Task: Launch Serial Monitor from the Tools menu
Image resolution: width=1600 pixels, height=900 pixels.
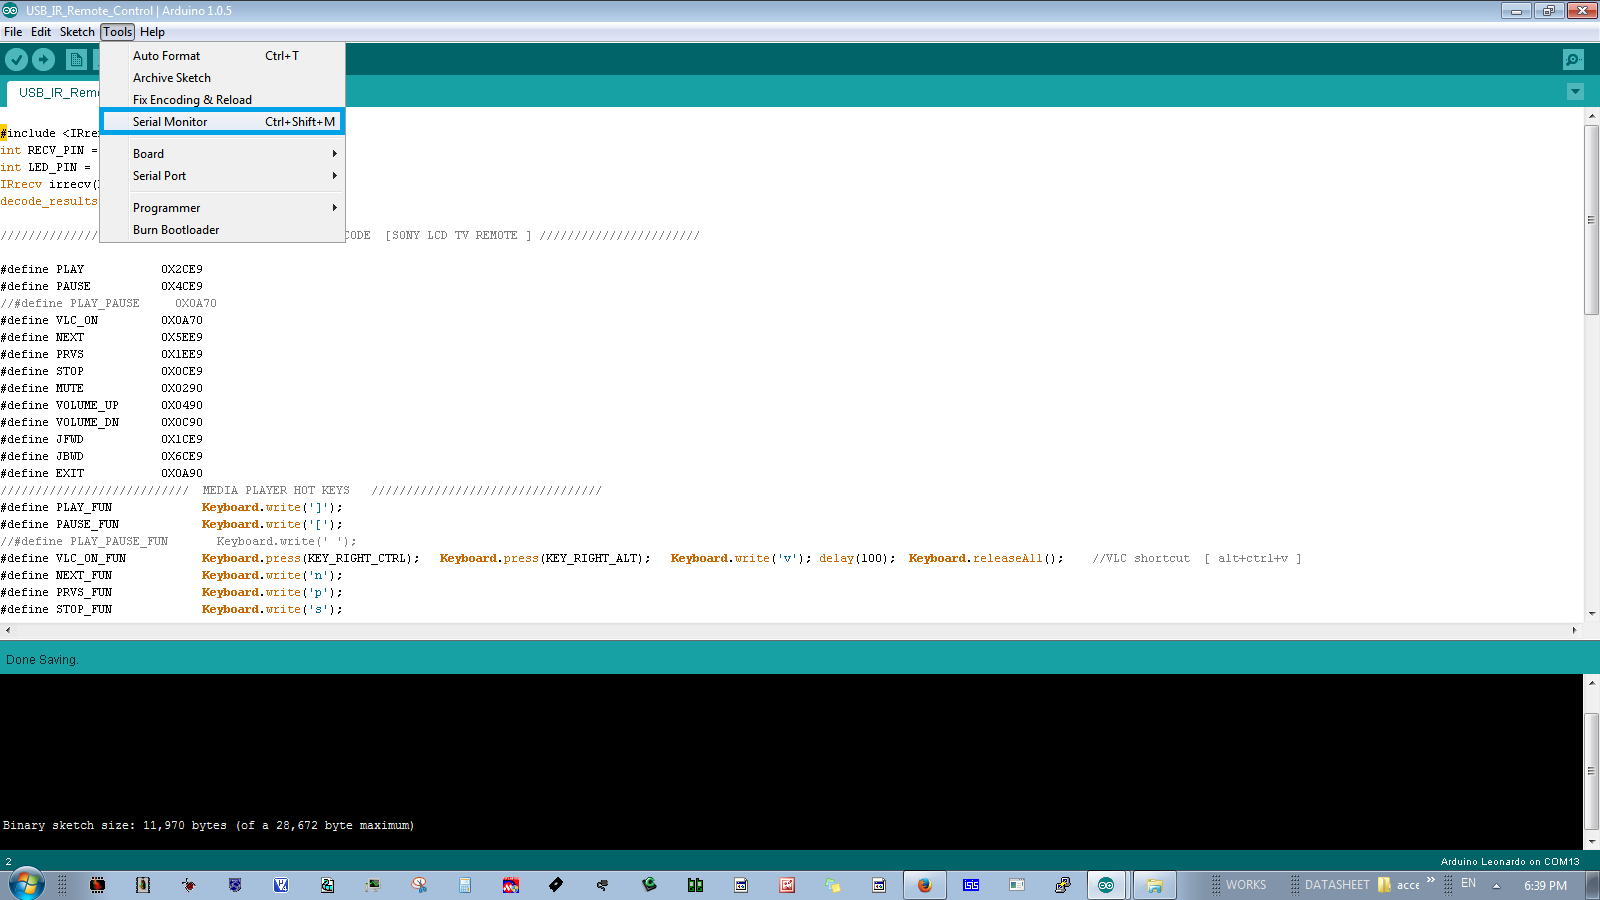Action: coord(222,122)
